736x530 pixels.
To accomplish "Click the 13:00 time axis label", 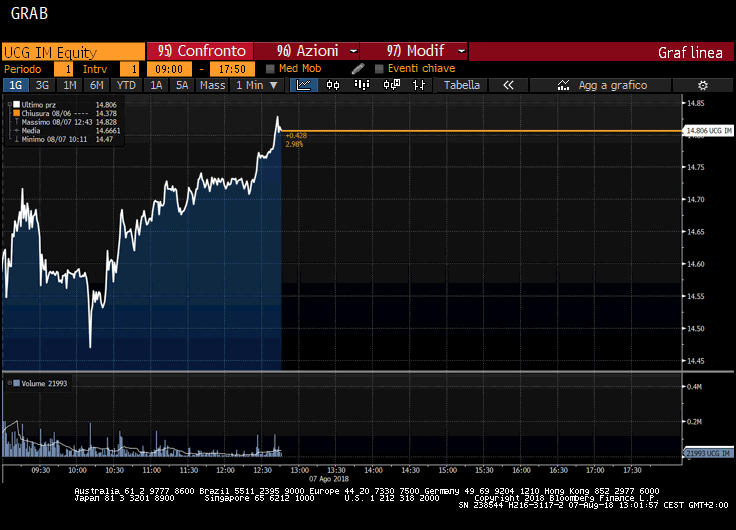I will point(299,470).
